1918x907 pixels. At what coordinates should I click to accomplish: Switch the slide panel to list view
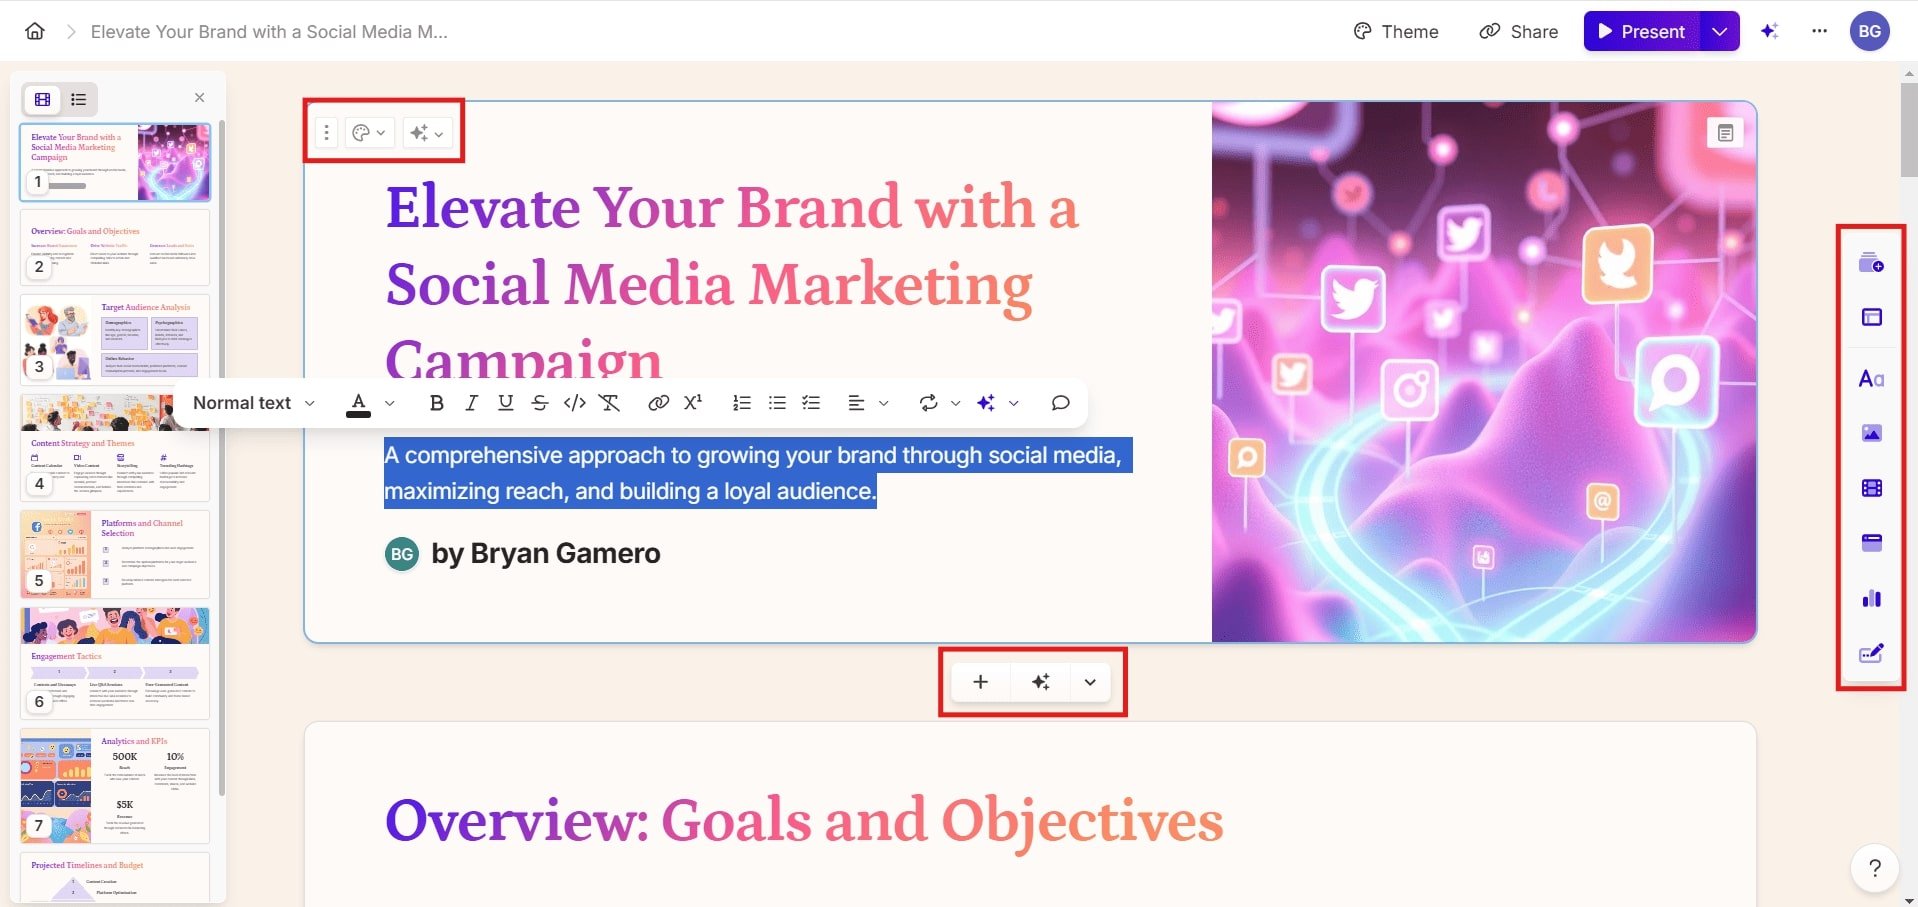click(78, 99)
